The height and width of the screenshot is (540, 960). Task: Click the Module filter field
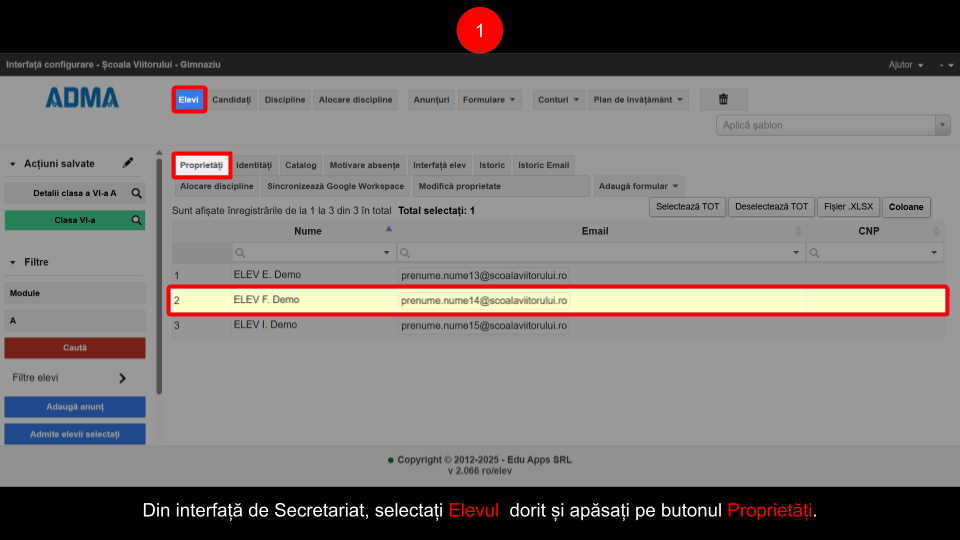click(x=75, y=293)
